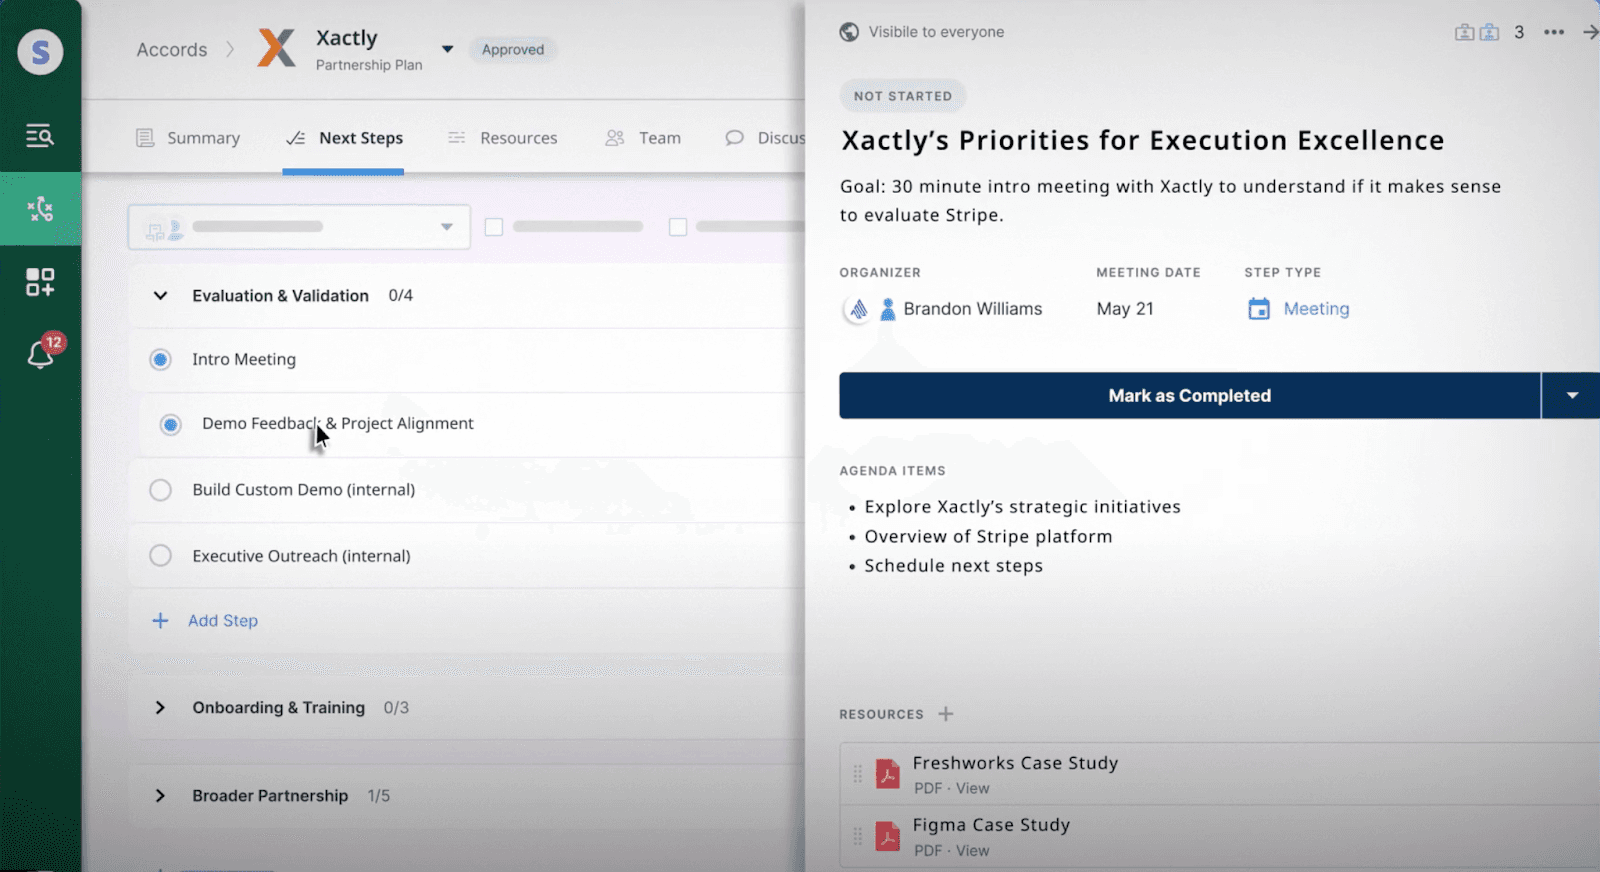Open the Team tab

coord(643,138)
